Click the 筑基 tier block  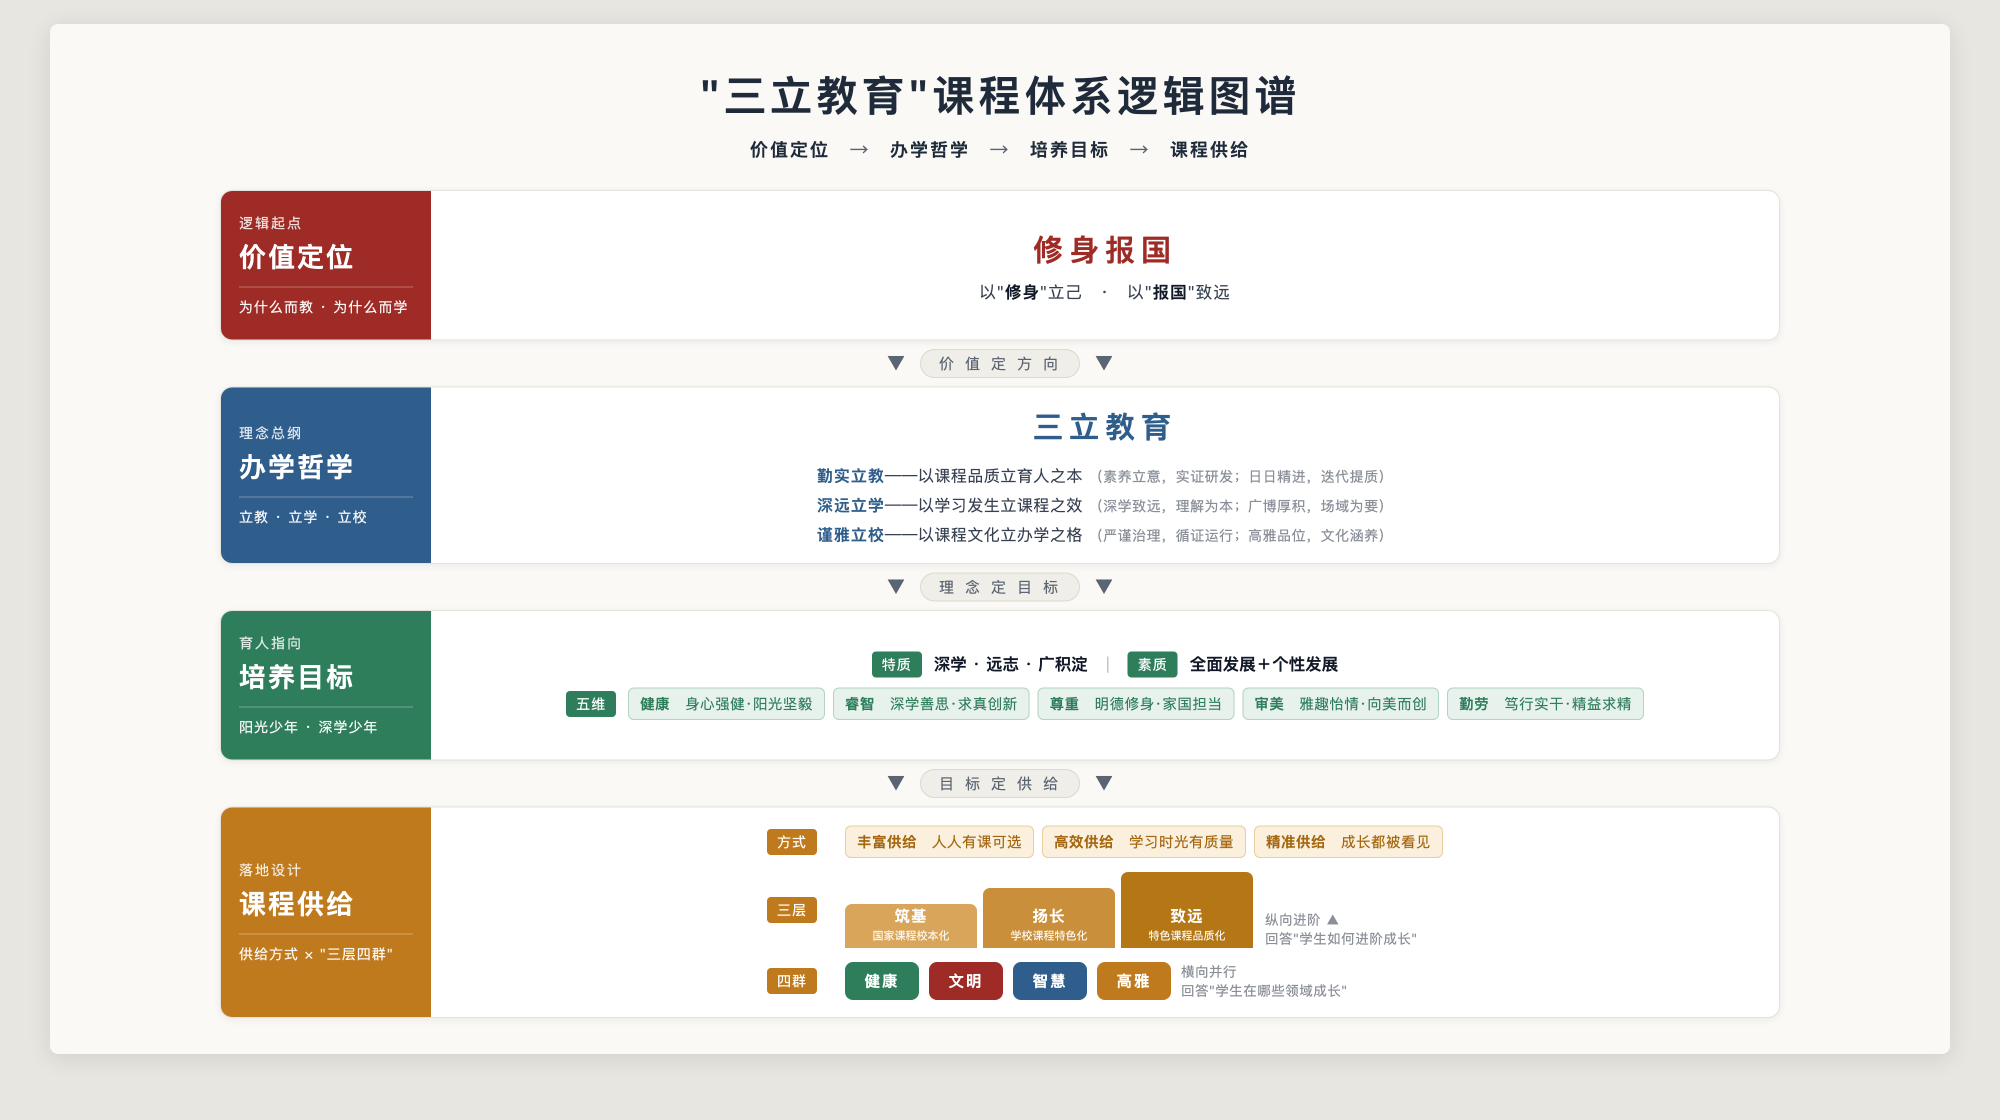[911, 926]
